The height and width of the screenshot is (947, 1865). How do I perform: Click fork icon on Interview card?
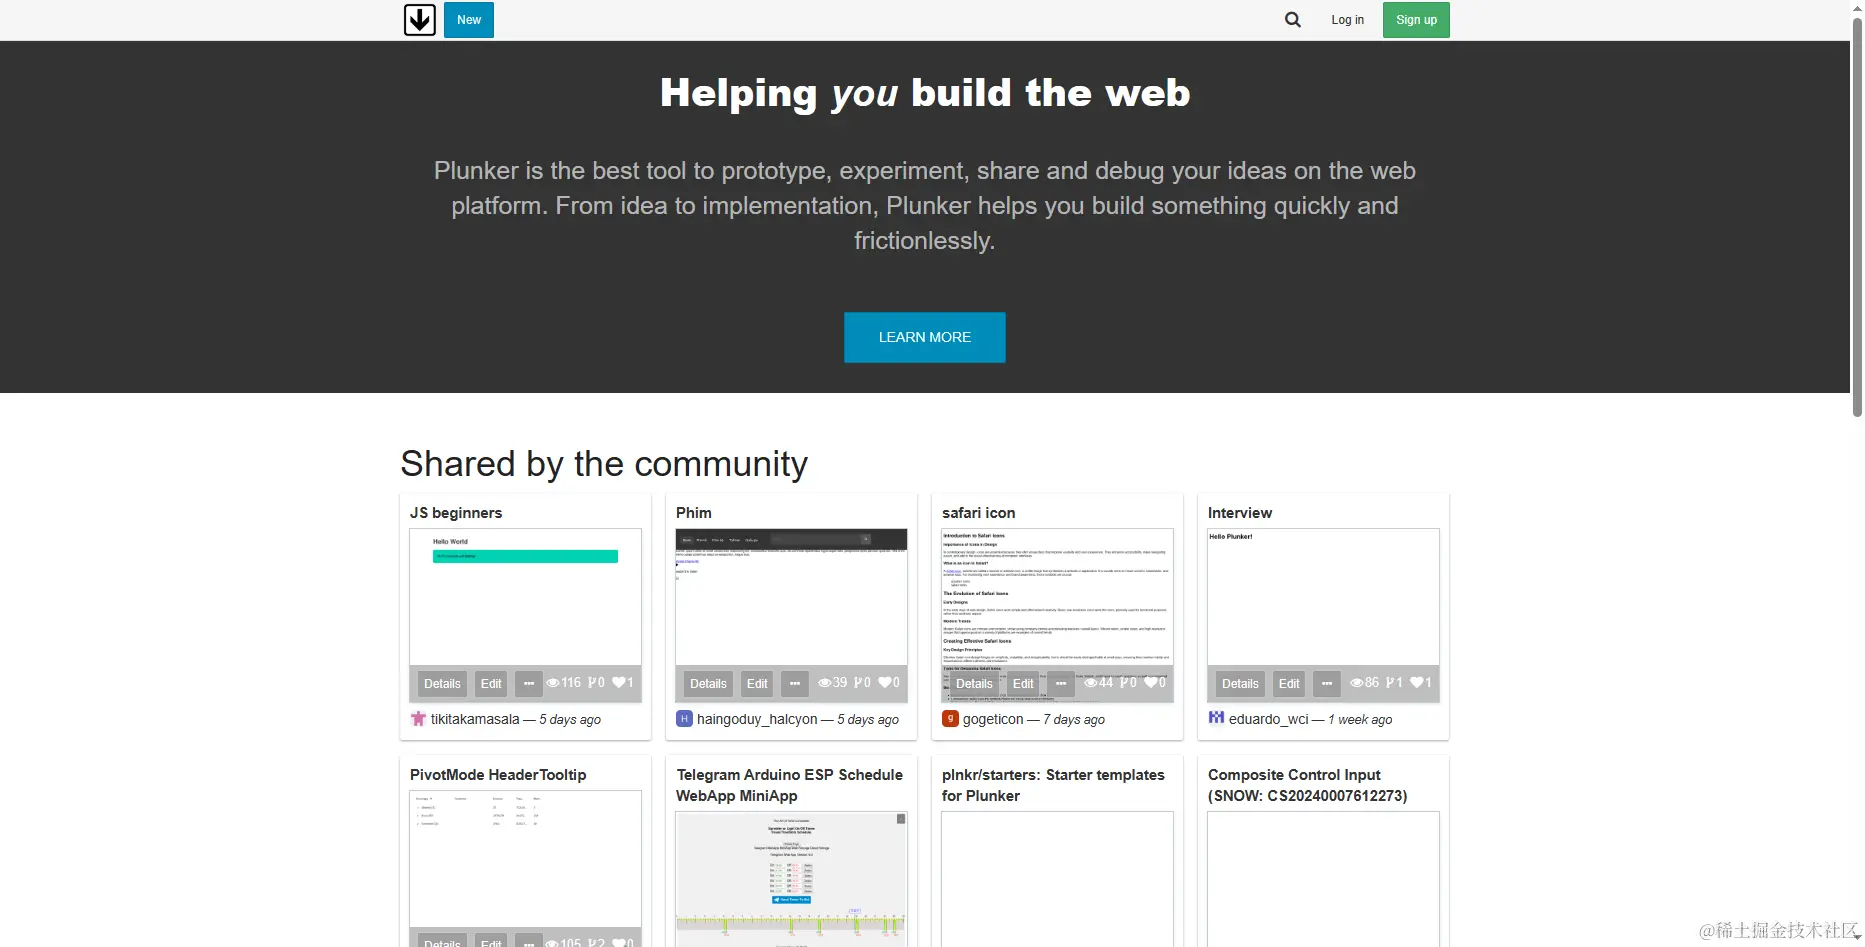click(x=1390, y=683)
